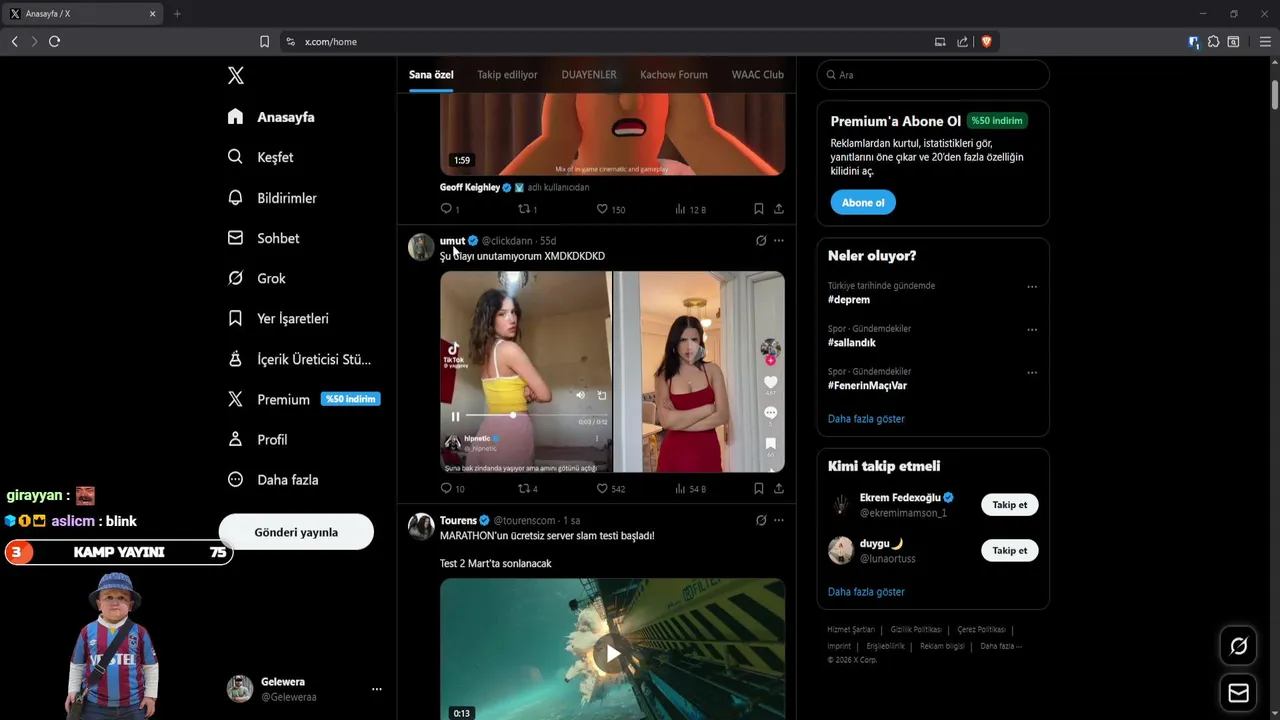Click Daha fazla göster under Kimi takip etmeli

click(x=866, y=592)
